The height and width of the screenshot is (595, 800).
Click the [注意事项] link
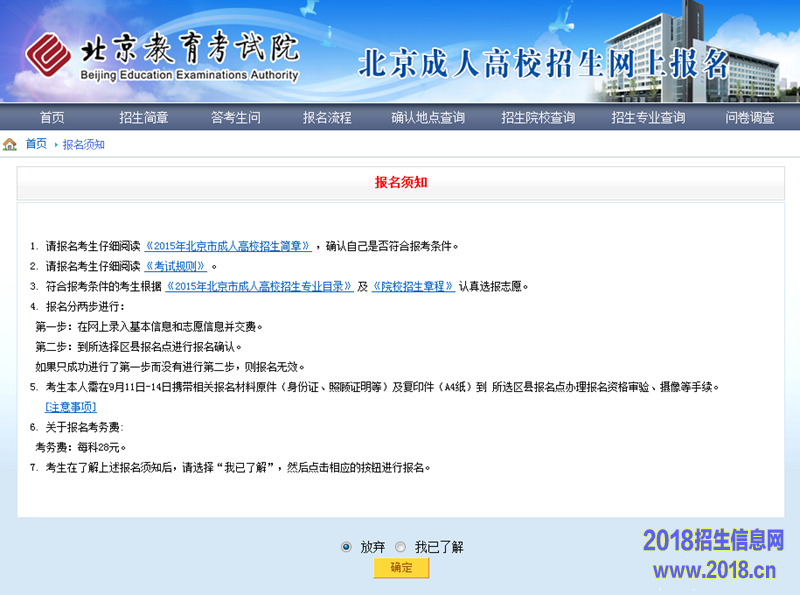tap(70, 407)
